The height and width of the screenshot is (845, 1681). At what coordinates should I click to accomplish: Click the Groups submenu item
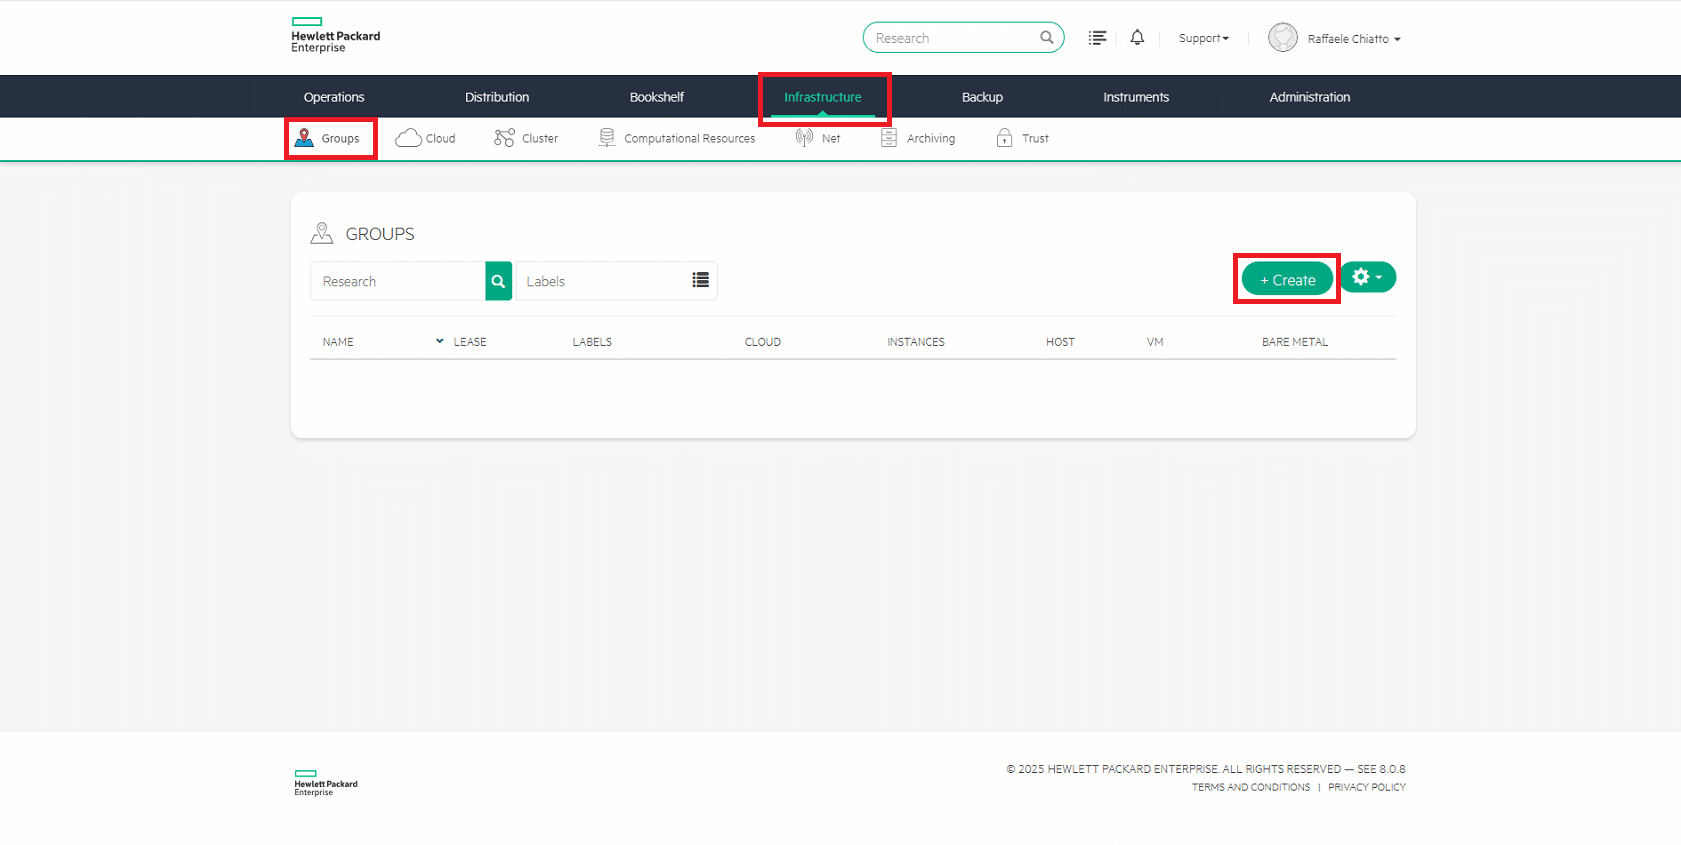tap(327, 138)
